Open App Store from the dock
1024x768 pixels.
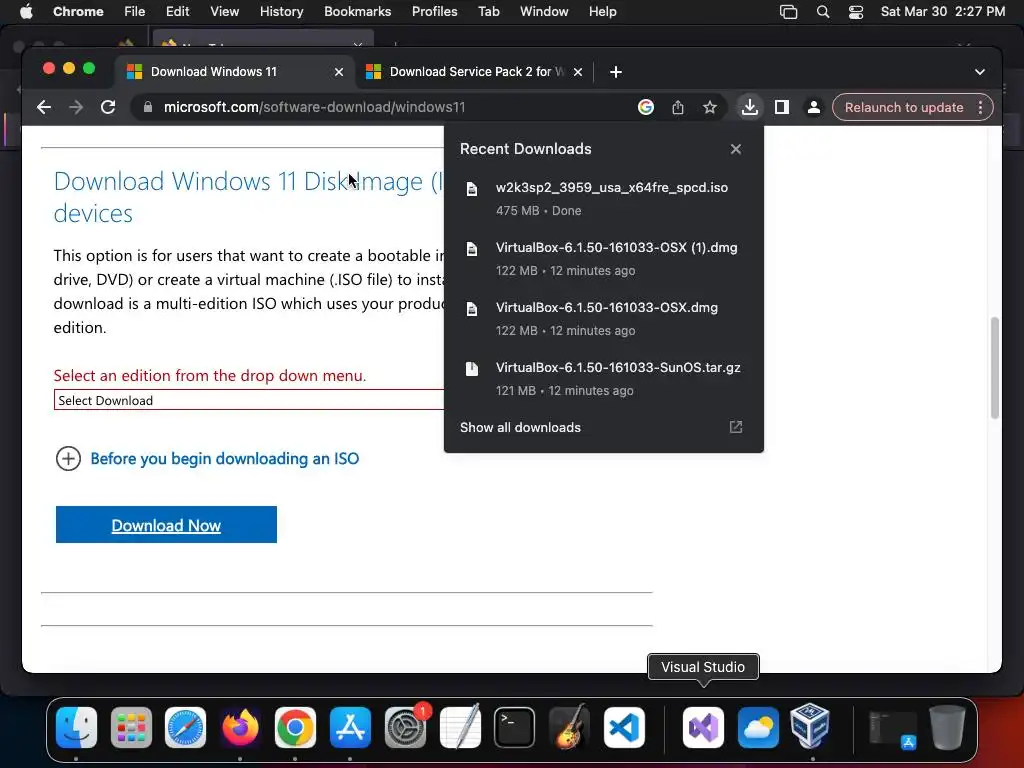[350, 727]
